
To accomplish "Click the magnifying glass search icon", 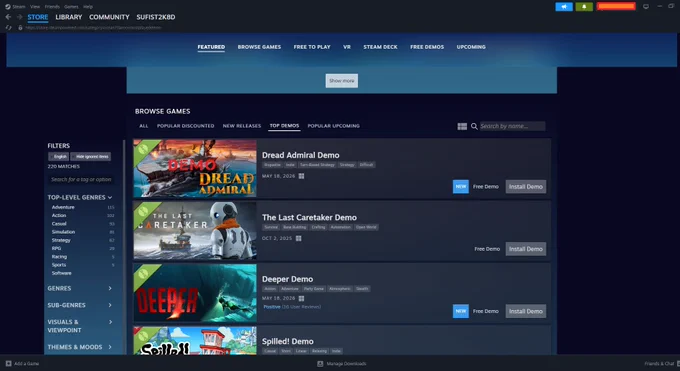I will pos(474,126).
